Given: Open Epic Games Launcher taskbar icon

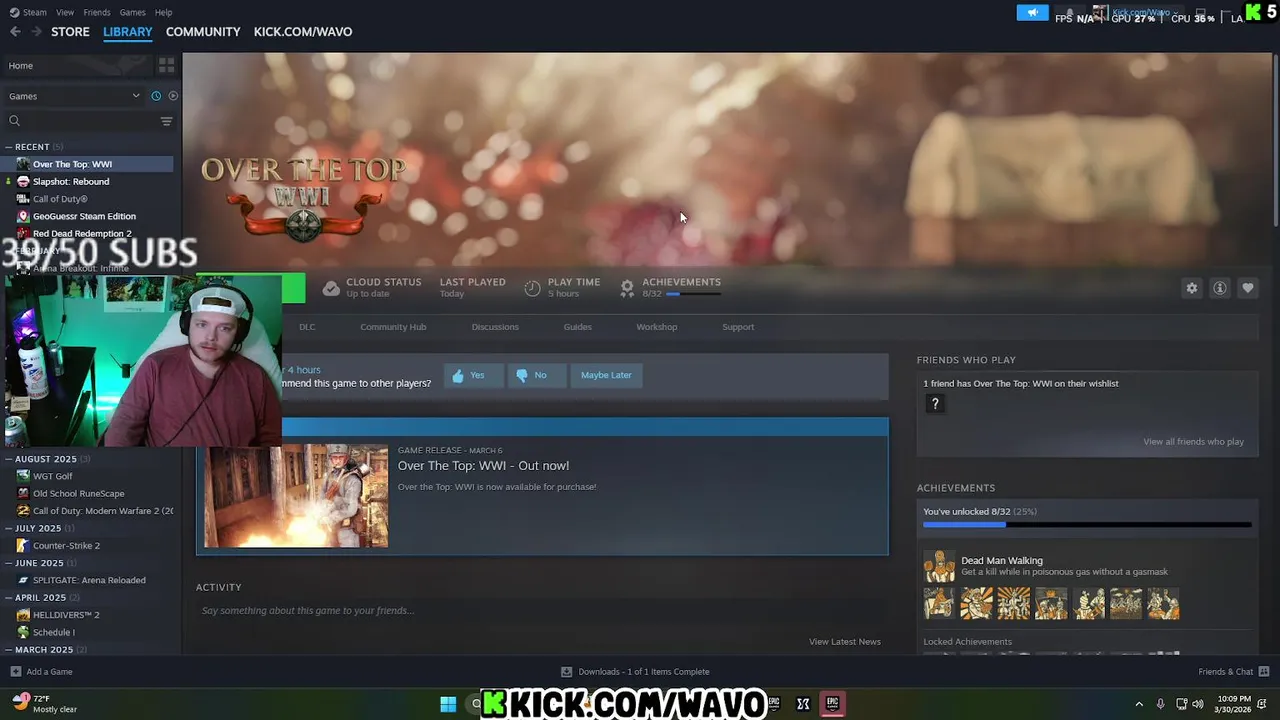Looking at the screenshot, I should pyautogui.click(x=832, y=704).
